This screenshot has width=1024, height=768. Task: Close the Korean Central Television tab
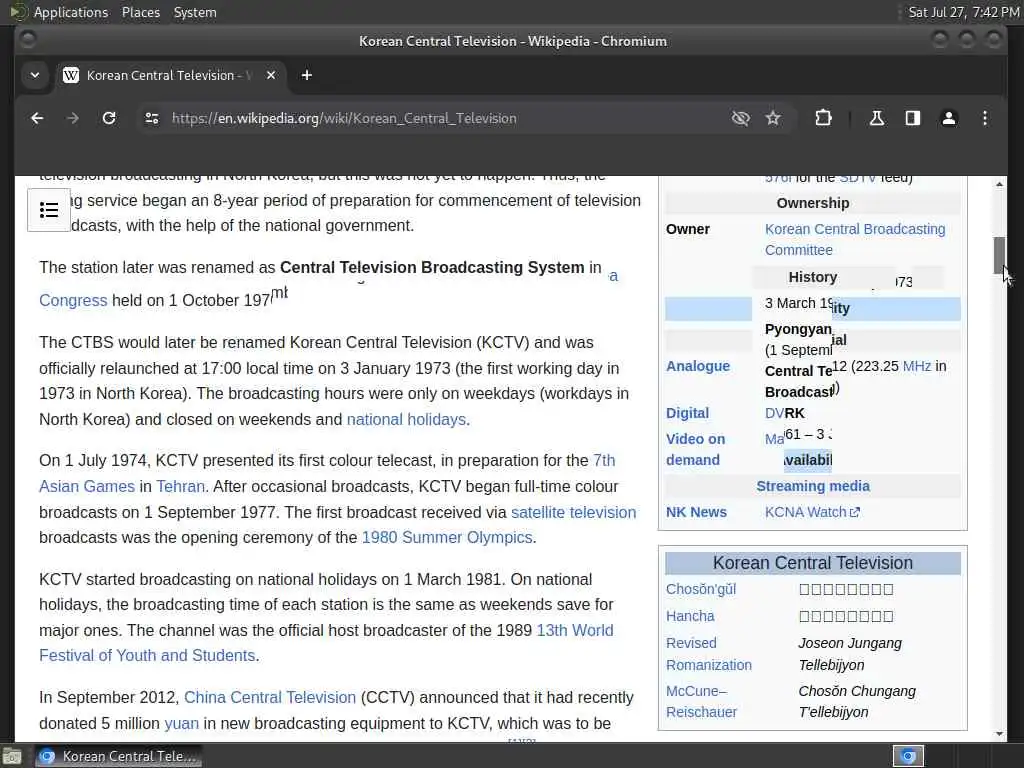click(x=271, y=75)
